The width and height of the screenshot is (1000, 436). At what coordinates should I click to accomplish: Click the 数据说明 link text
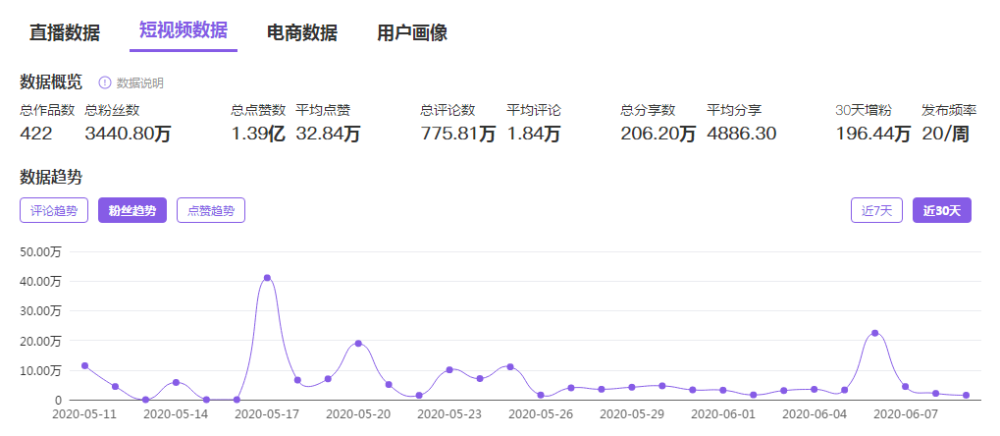pyautogui.click(x=140, y=83)
